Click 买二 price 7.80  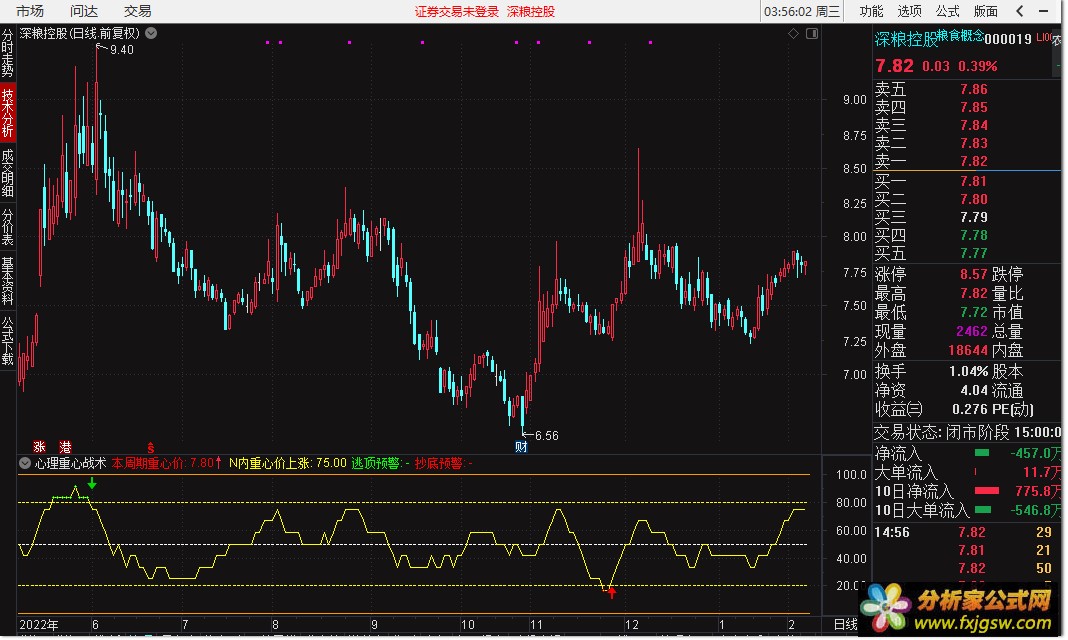(973, 199)
